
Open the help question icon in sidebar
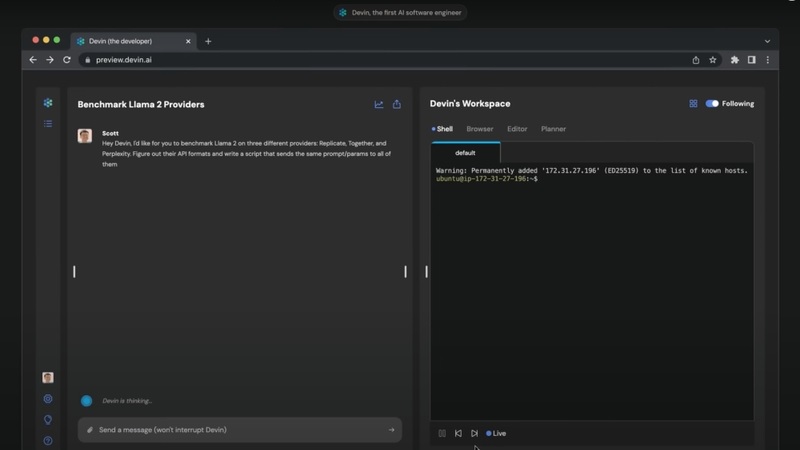coord(48,441)
